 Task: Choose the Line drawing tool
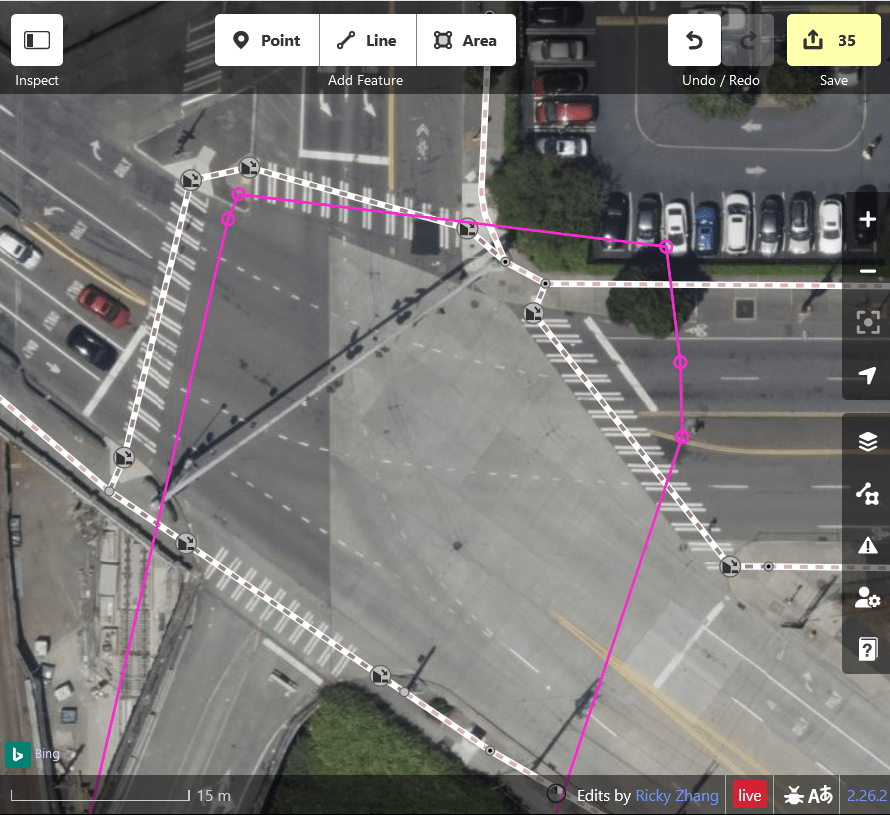(368, 40)
